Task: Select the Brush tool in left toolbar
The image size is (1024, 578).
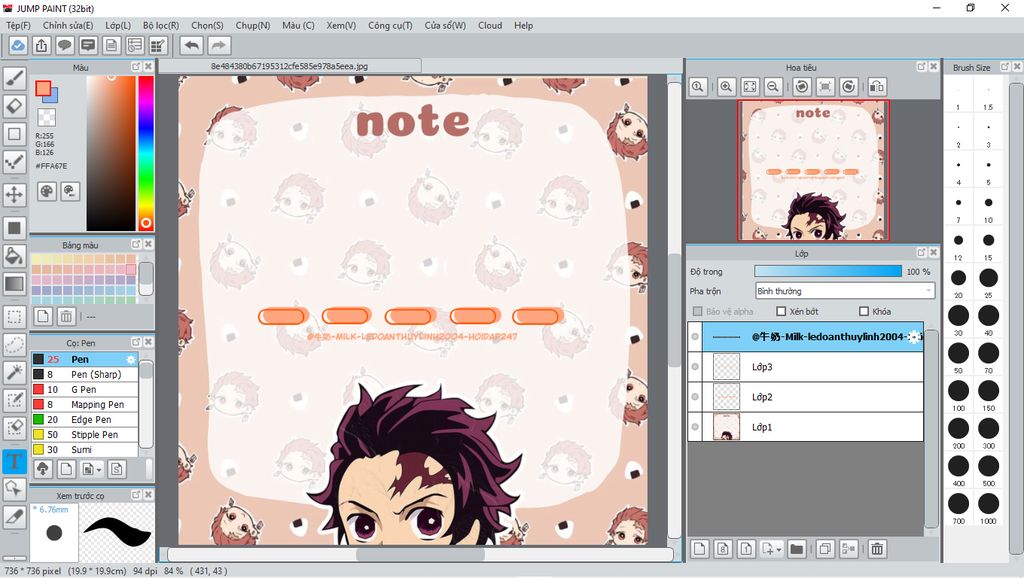Action: coord(14,78)
